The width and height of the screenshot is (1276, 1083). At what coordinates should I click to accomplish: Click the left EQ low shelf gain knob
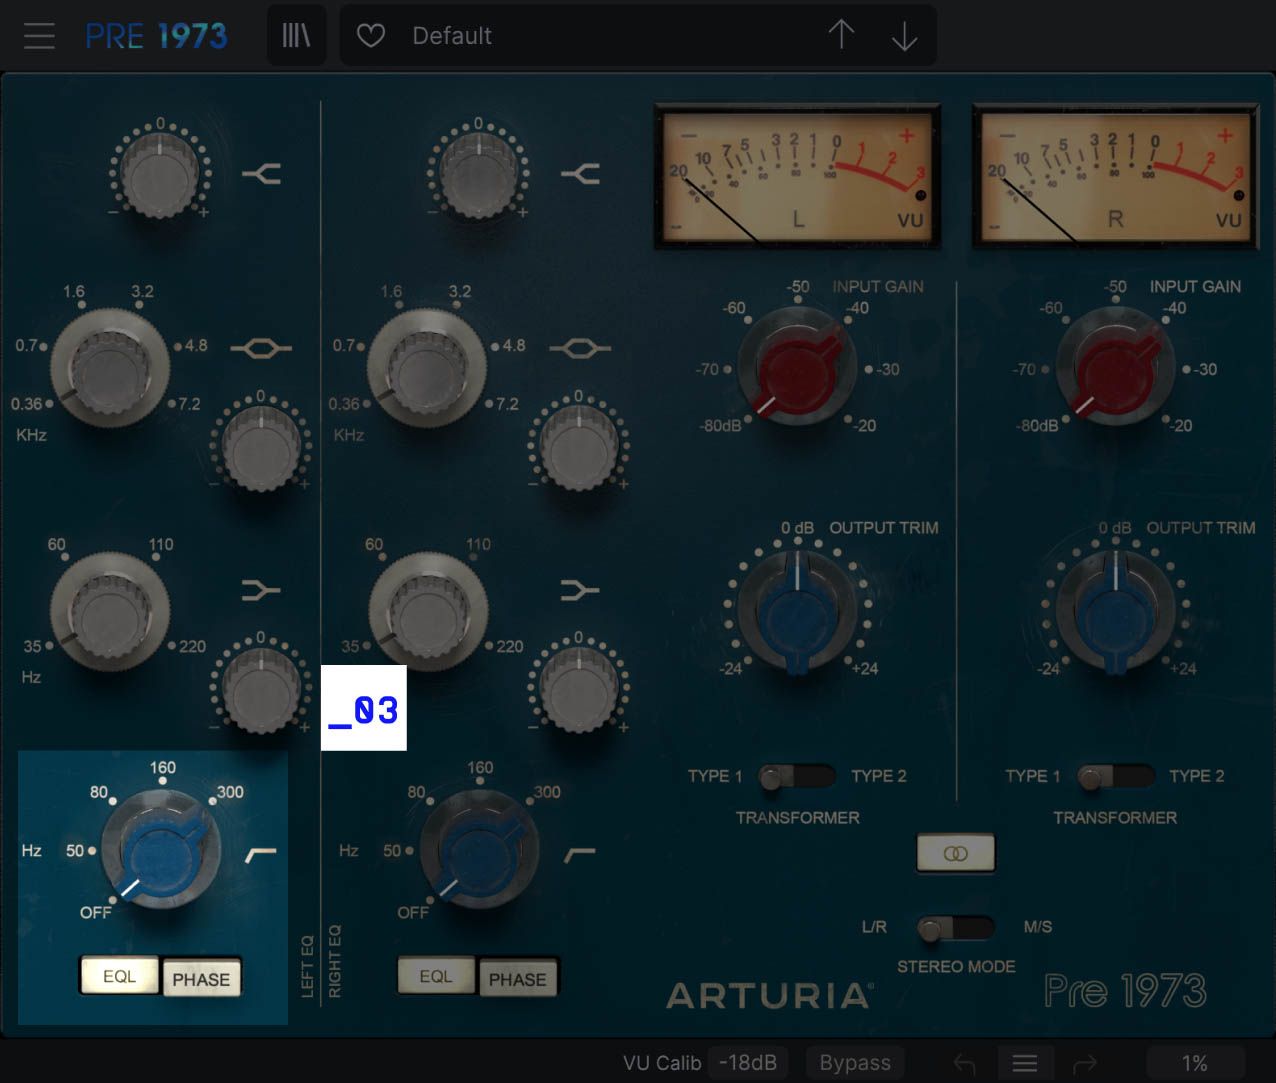261,689
